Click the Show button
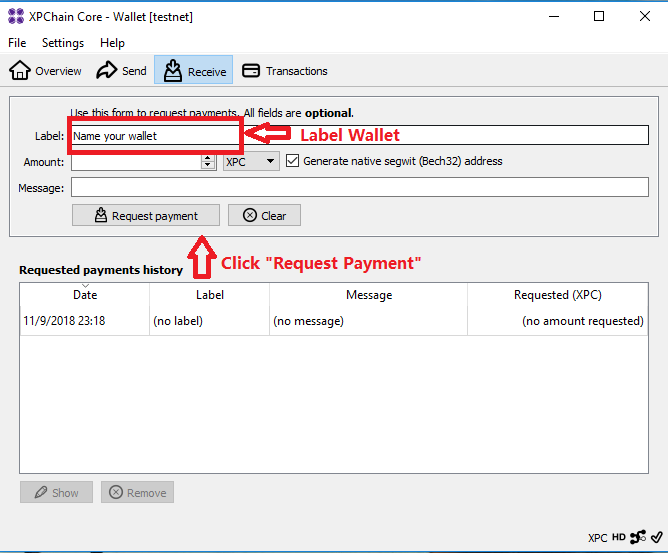Viewport: 668px width, 553px height. [56, 493]
